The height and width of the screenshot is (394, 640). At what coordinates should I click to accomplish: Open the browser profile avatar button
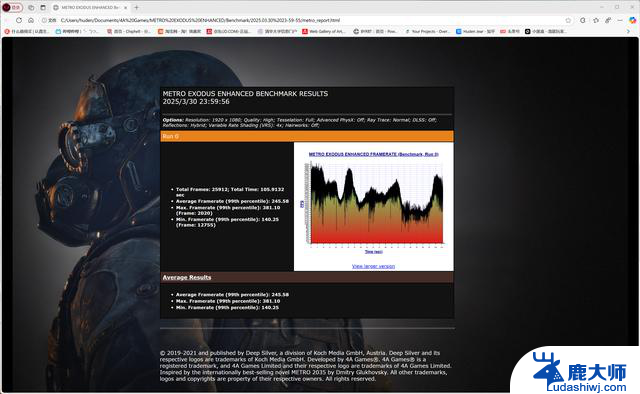[12, 7]
